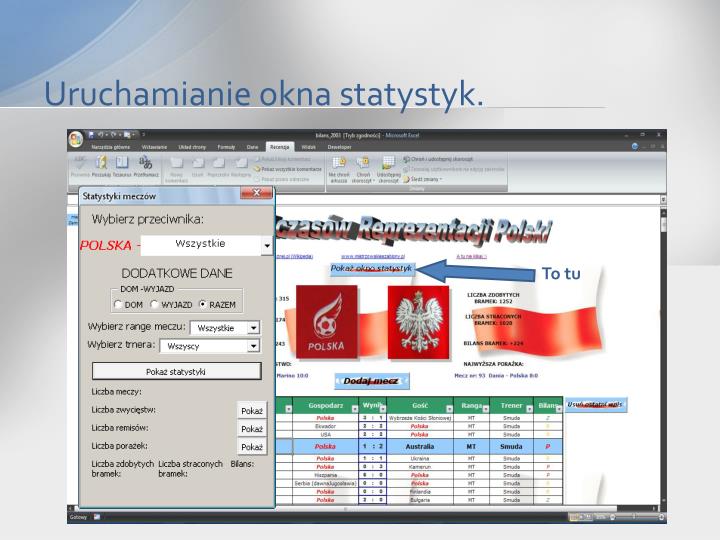Open the opponent dropdown showing Wszystkie

click(x=267, y=246)
